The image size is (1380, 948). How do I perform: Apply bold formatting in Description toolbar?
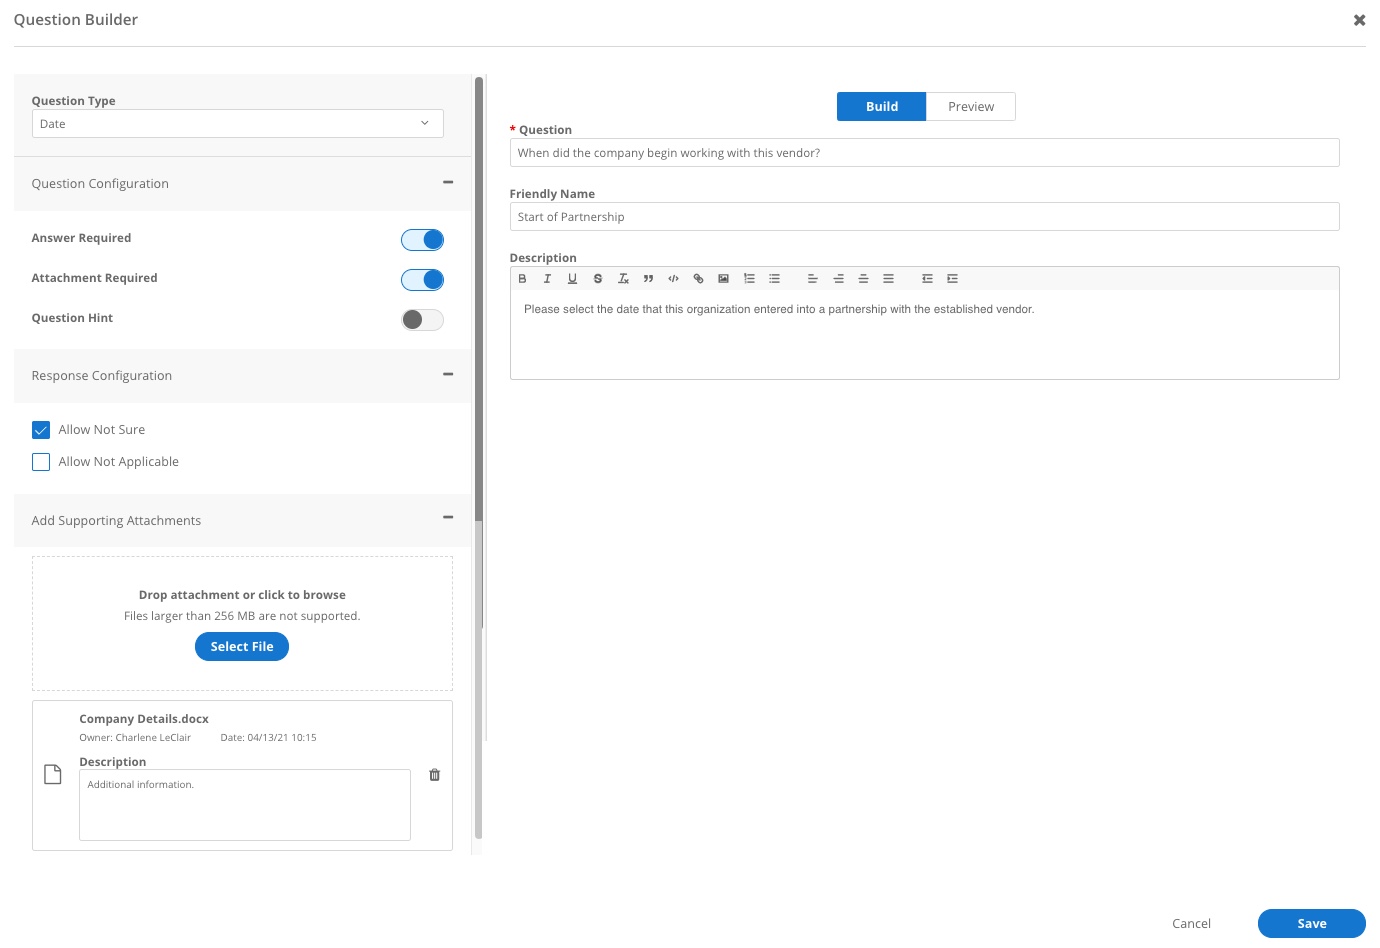point(522,279)
